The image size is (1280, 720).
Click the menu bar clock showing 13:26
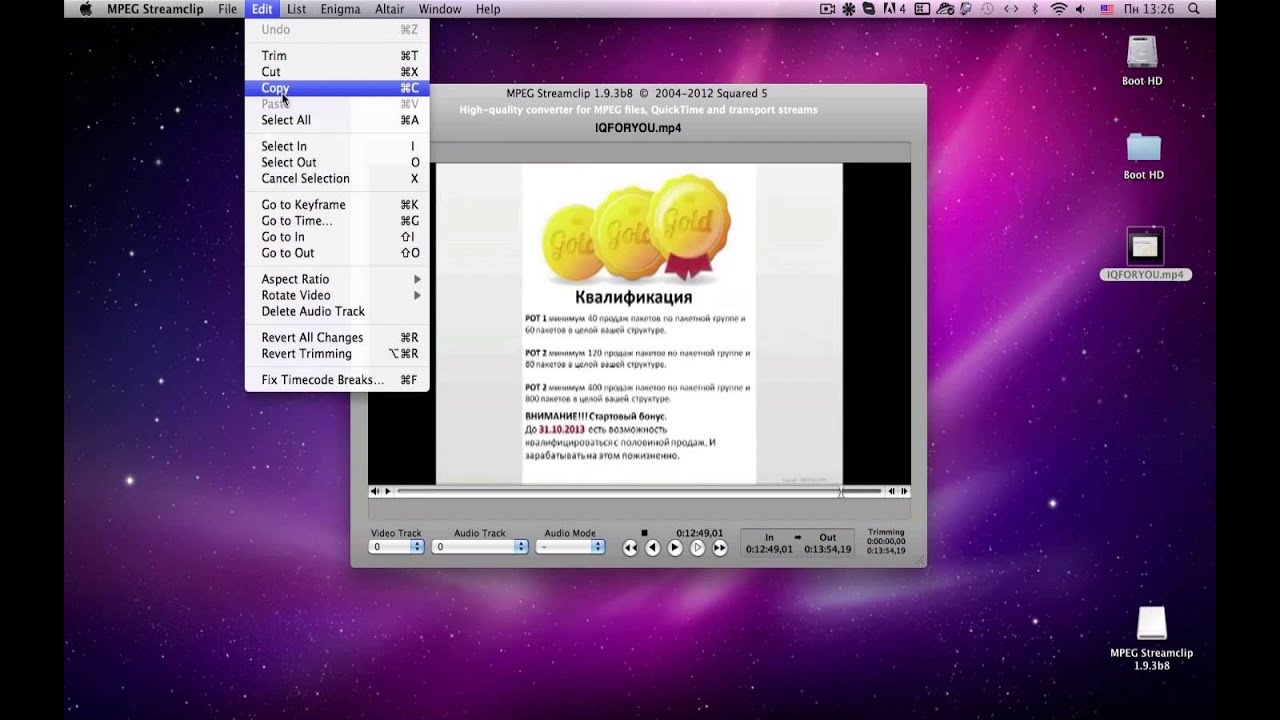click(1151, 9)
